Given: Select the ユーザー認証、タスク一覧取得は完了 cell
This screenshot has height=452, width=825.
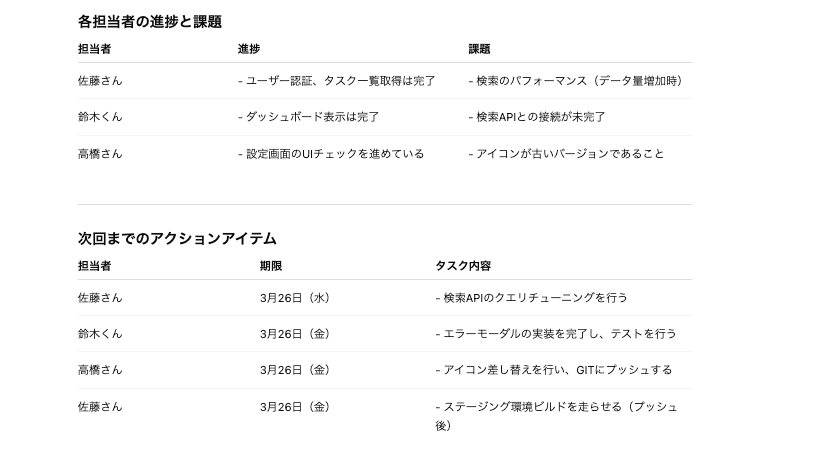Looking at the screenshot, I should point(337,81).
